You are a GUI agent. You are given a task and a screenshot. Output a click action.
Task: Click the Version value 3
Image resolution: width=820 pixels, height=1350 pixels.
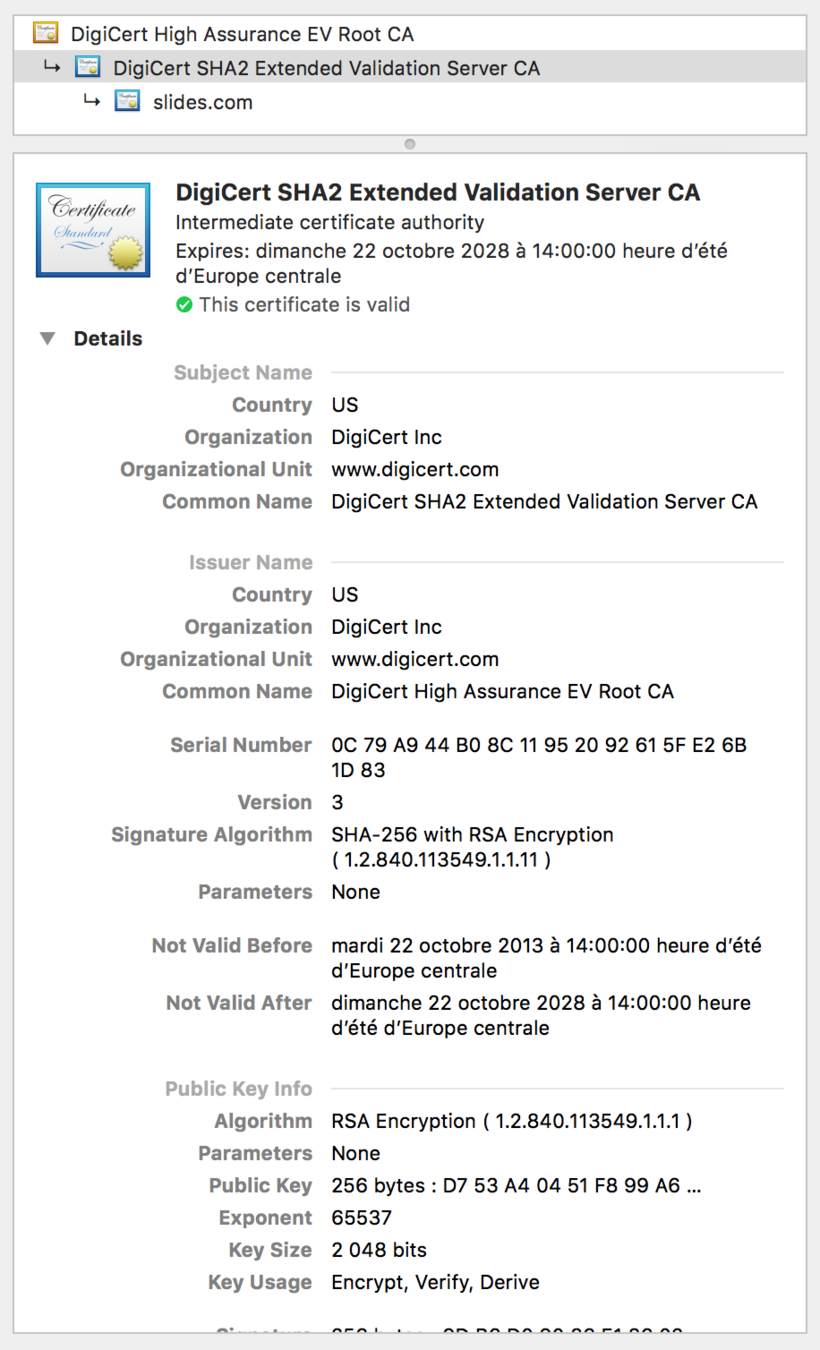(337, 802)
